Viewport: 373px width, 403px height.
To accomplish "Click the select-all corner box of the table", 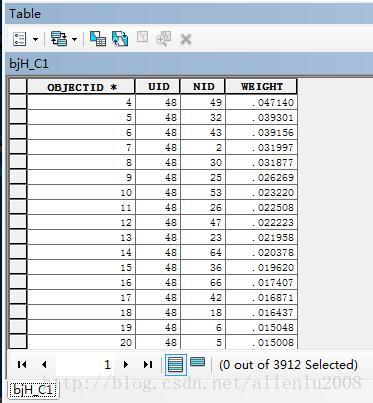I will 18,87.
